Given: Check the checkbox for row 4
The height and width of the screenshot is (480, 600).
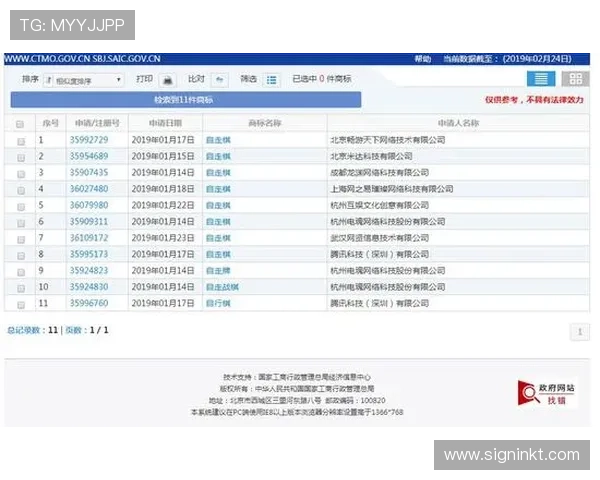Looking at the screenshot, I should tap(21, 190).
